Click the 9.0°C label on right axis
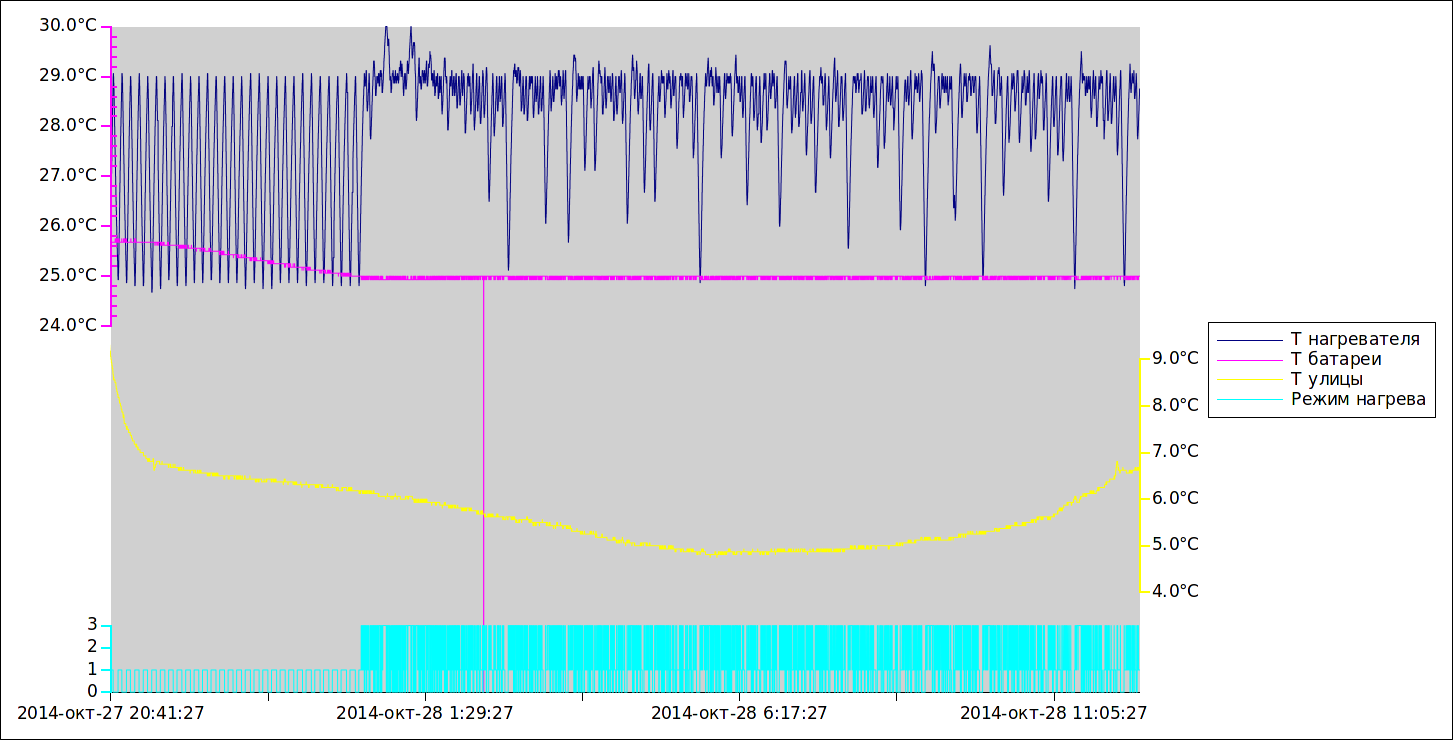The width and height of the screenshot is (1453, 740). pos(1175,358)
